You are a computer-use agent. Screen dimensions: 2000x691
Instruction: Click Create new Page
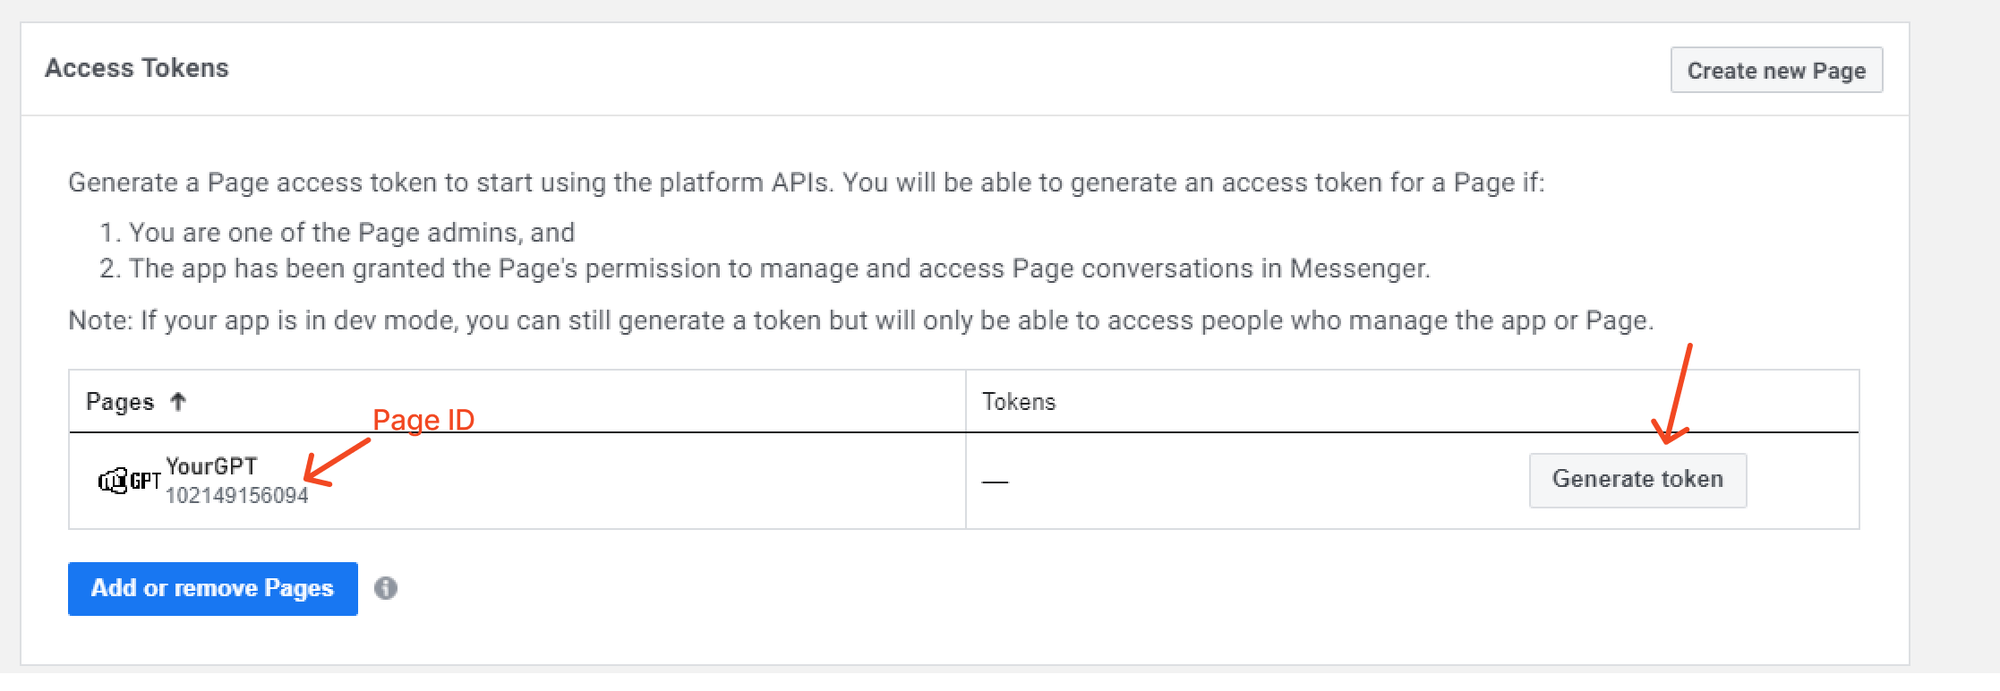1776,70
